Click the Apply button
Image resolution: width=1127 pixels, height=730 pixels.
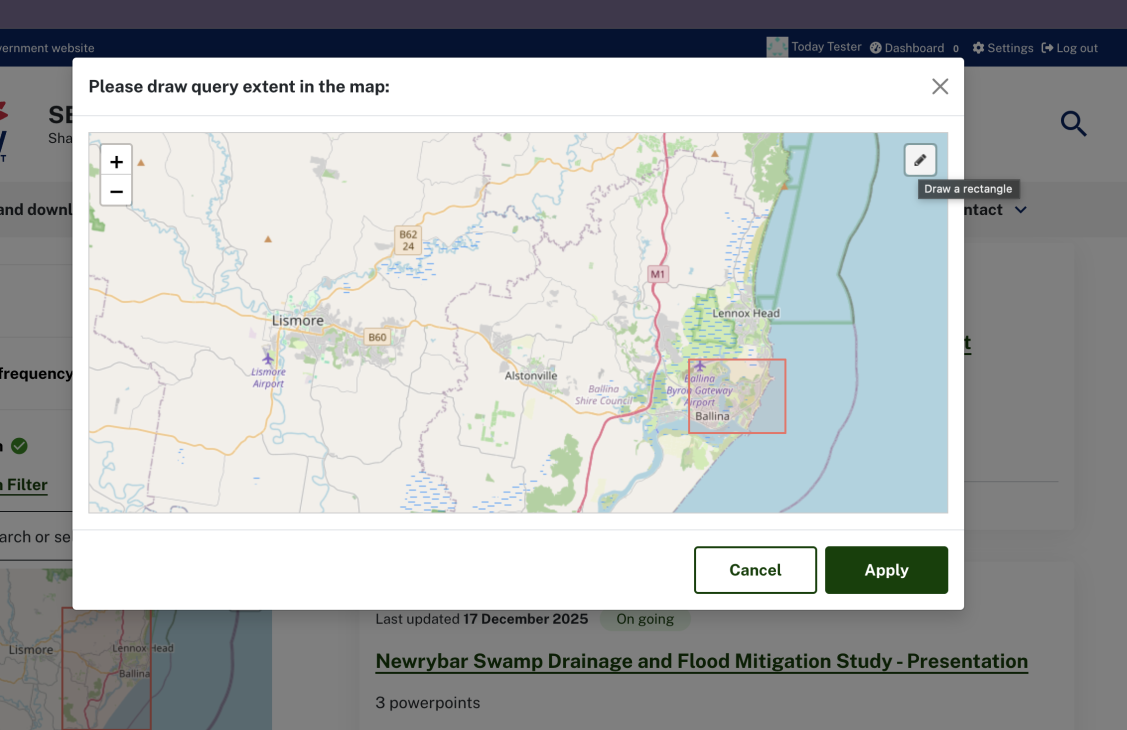click(886, 570)
